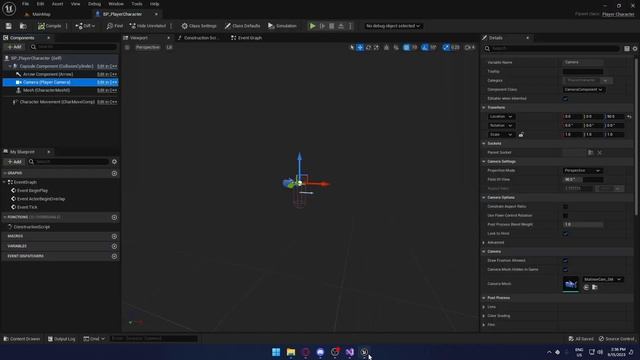Click the Save blueprint icon
640x360 pixels.
(9, 26)
